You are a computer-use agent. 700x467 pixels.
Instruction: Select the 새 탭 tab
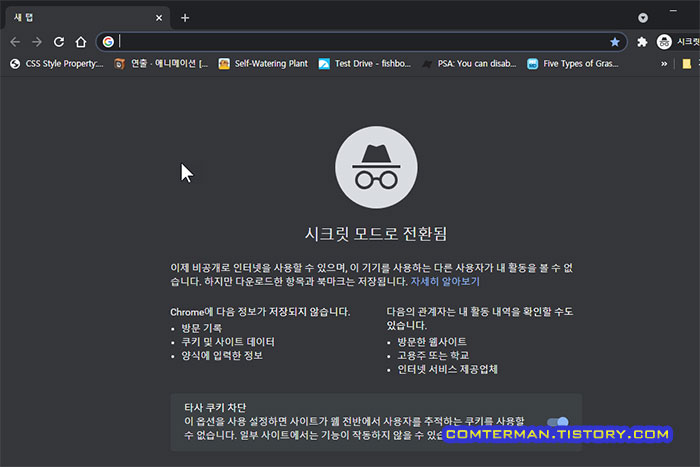87,18
